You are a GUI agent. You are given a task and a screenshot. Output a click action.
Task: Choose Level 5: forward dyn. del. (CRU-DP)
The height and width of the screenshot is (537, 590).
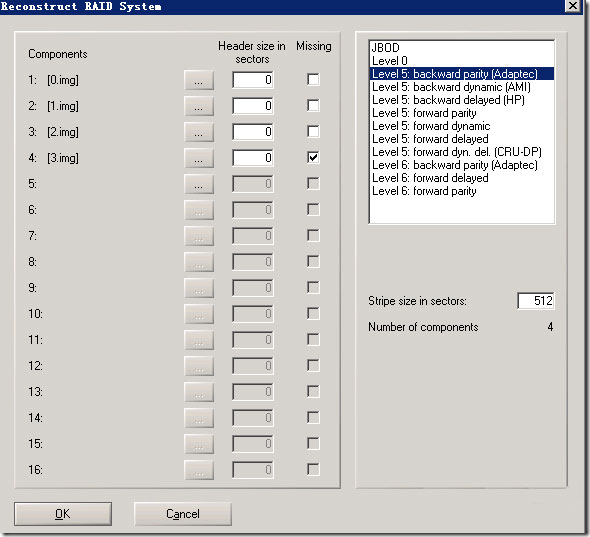pyautogui.click(x=462, y=152)
